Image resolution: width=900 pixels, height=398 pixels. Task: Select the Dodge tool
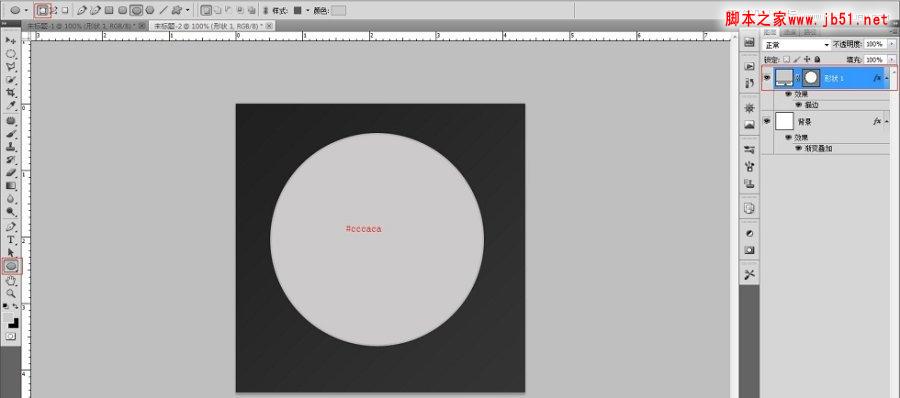click(10, 211)
